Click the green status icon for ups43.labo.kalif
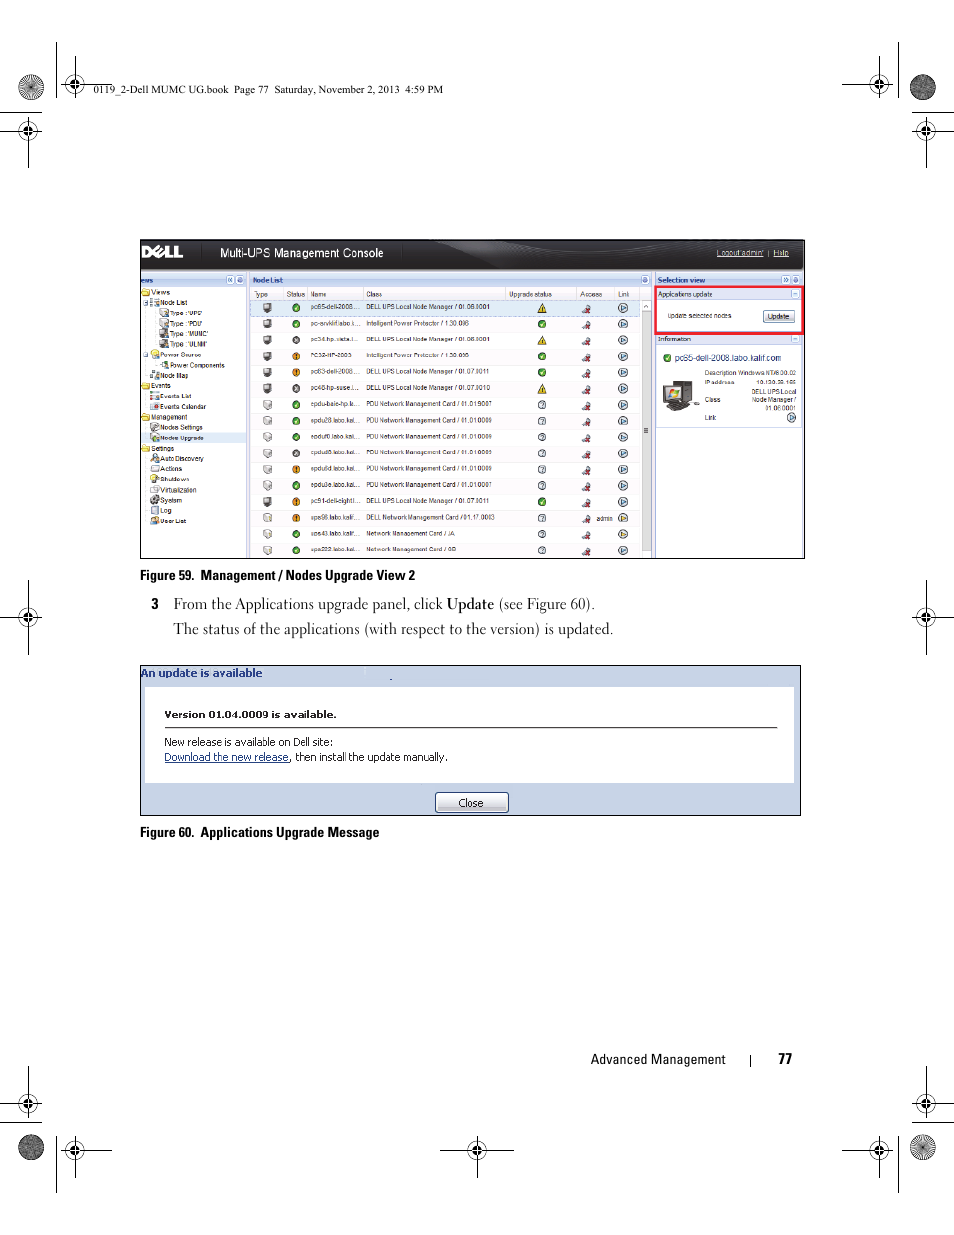The width and height of the screenshot is (954, 1235). [296, 534]
